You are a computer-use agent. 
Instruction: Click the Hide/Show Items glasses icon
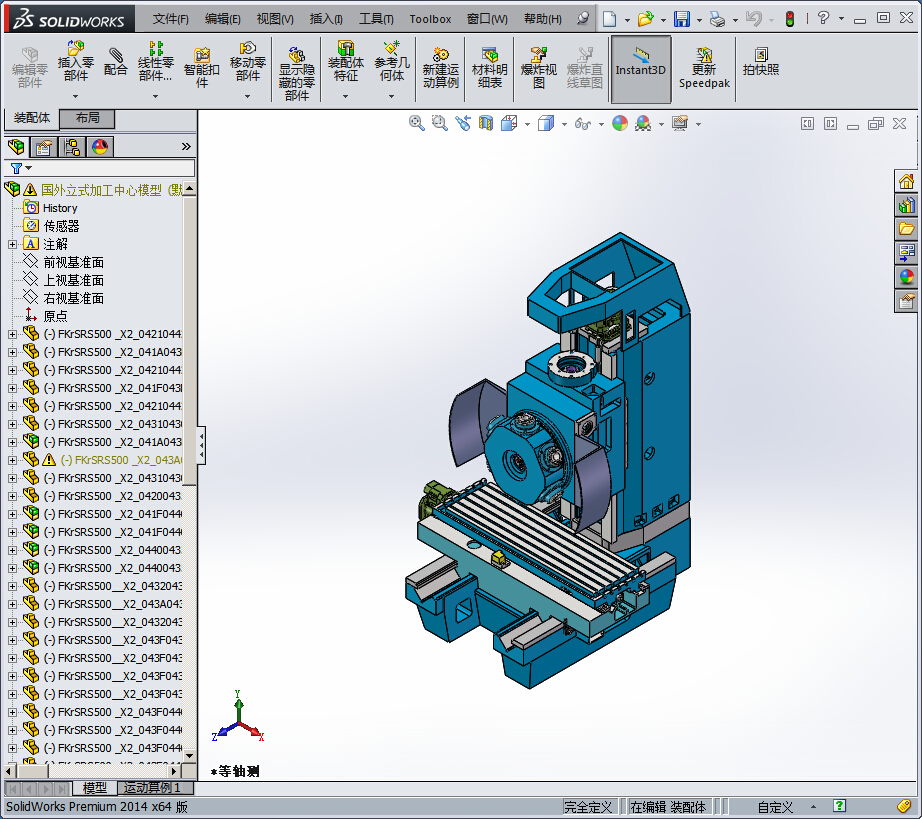click(x=583, y=123)
